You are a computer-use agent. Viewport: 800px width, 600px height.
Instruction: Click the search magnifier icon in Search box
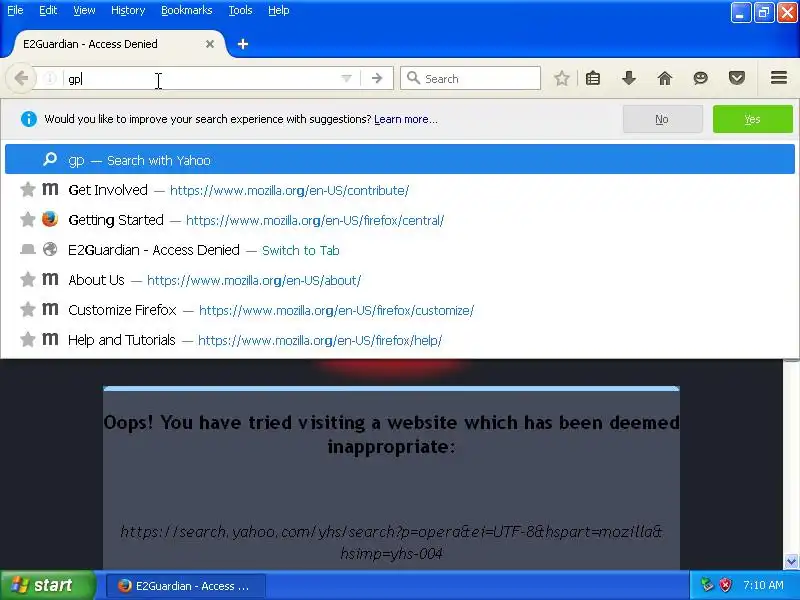point(413,78)
